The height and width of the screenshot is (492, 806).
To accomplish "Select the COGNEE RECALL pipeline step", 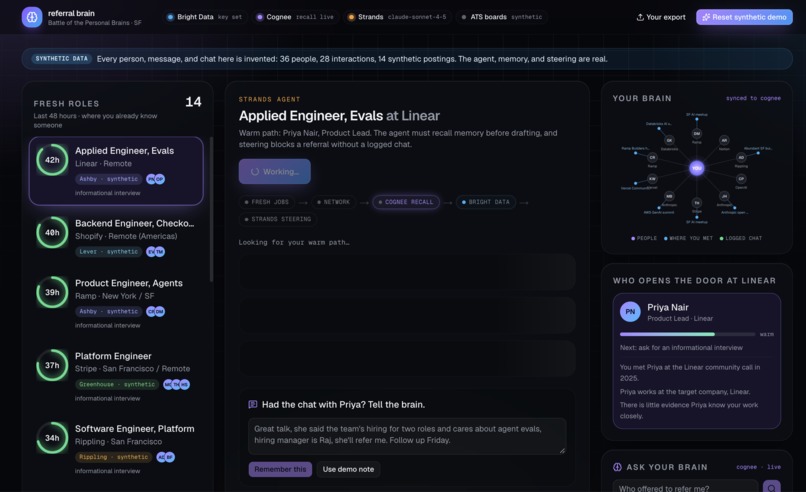I will pos(406,202).
